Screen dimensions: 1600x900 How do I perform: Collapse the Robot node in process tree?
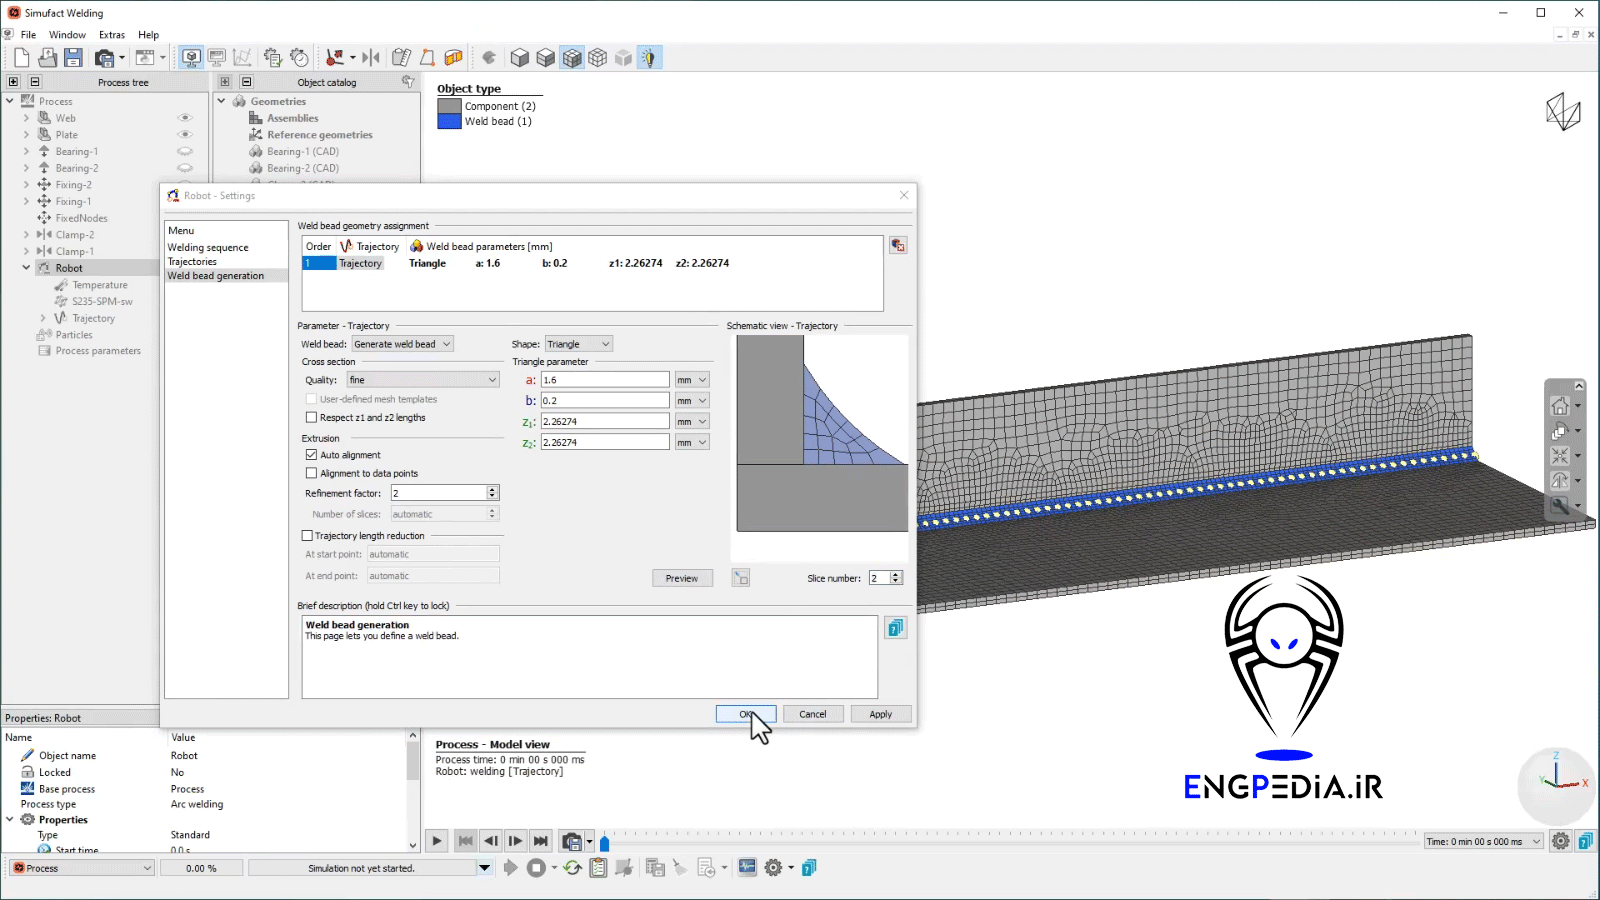26,268
